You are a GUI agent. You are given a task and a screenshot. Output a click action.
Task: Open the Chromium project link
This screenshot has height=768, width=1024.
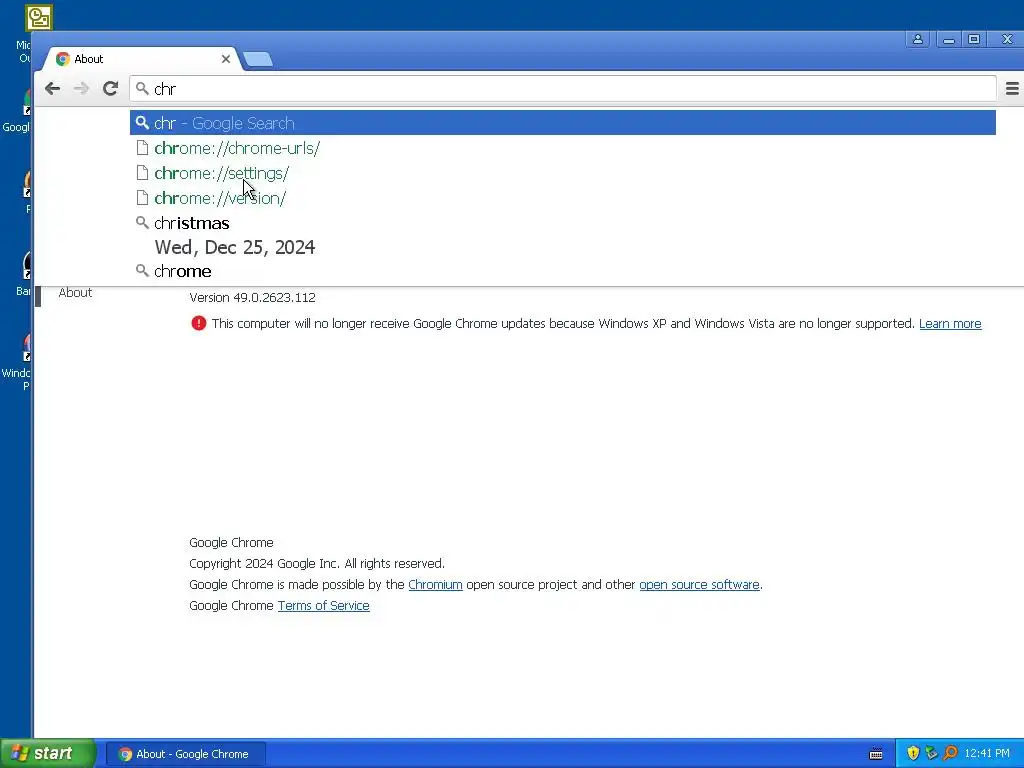click(x=435, y=584)
